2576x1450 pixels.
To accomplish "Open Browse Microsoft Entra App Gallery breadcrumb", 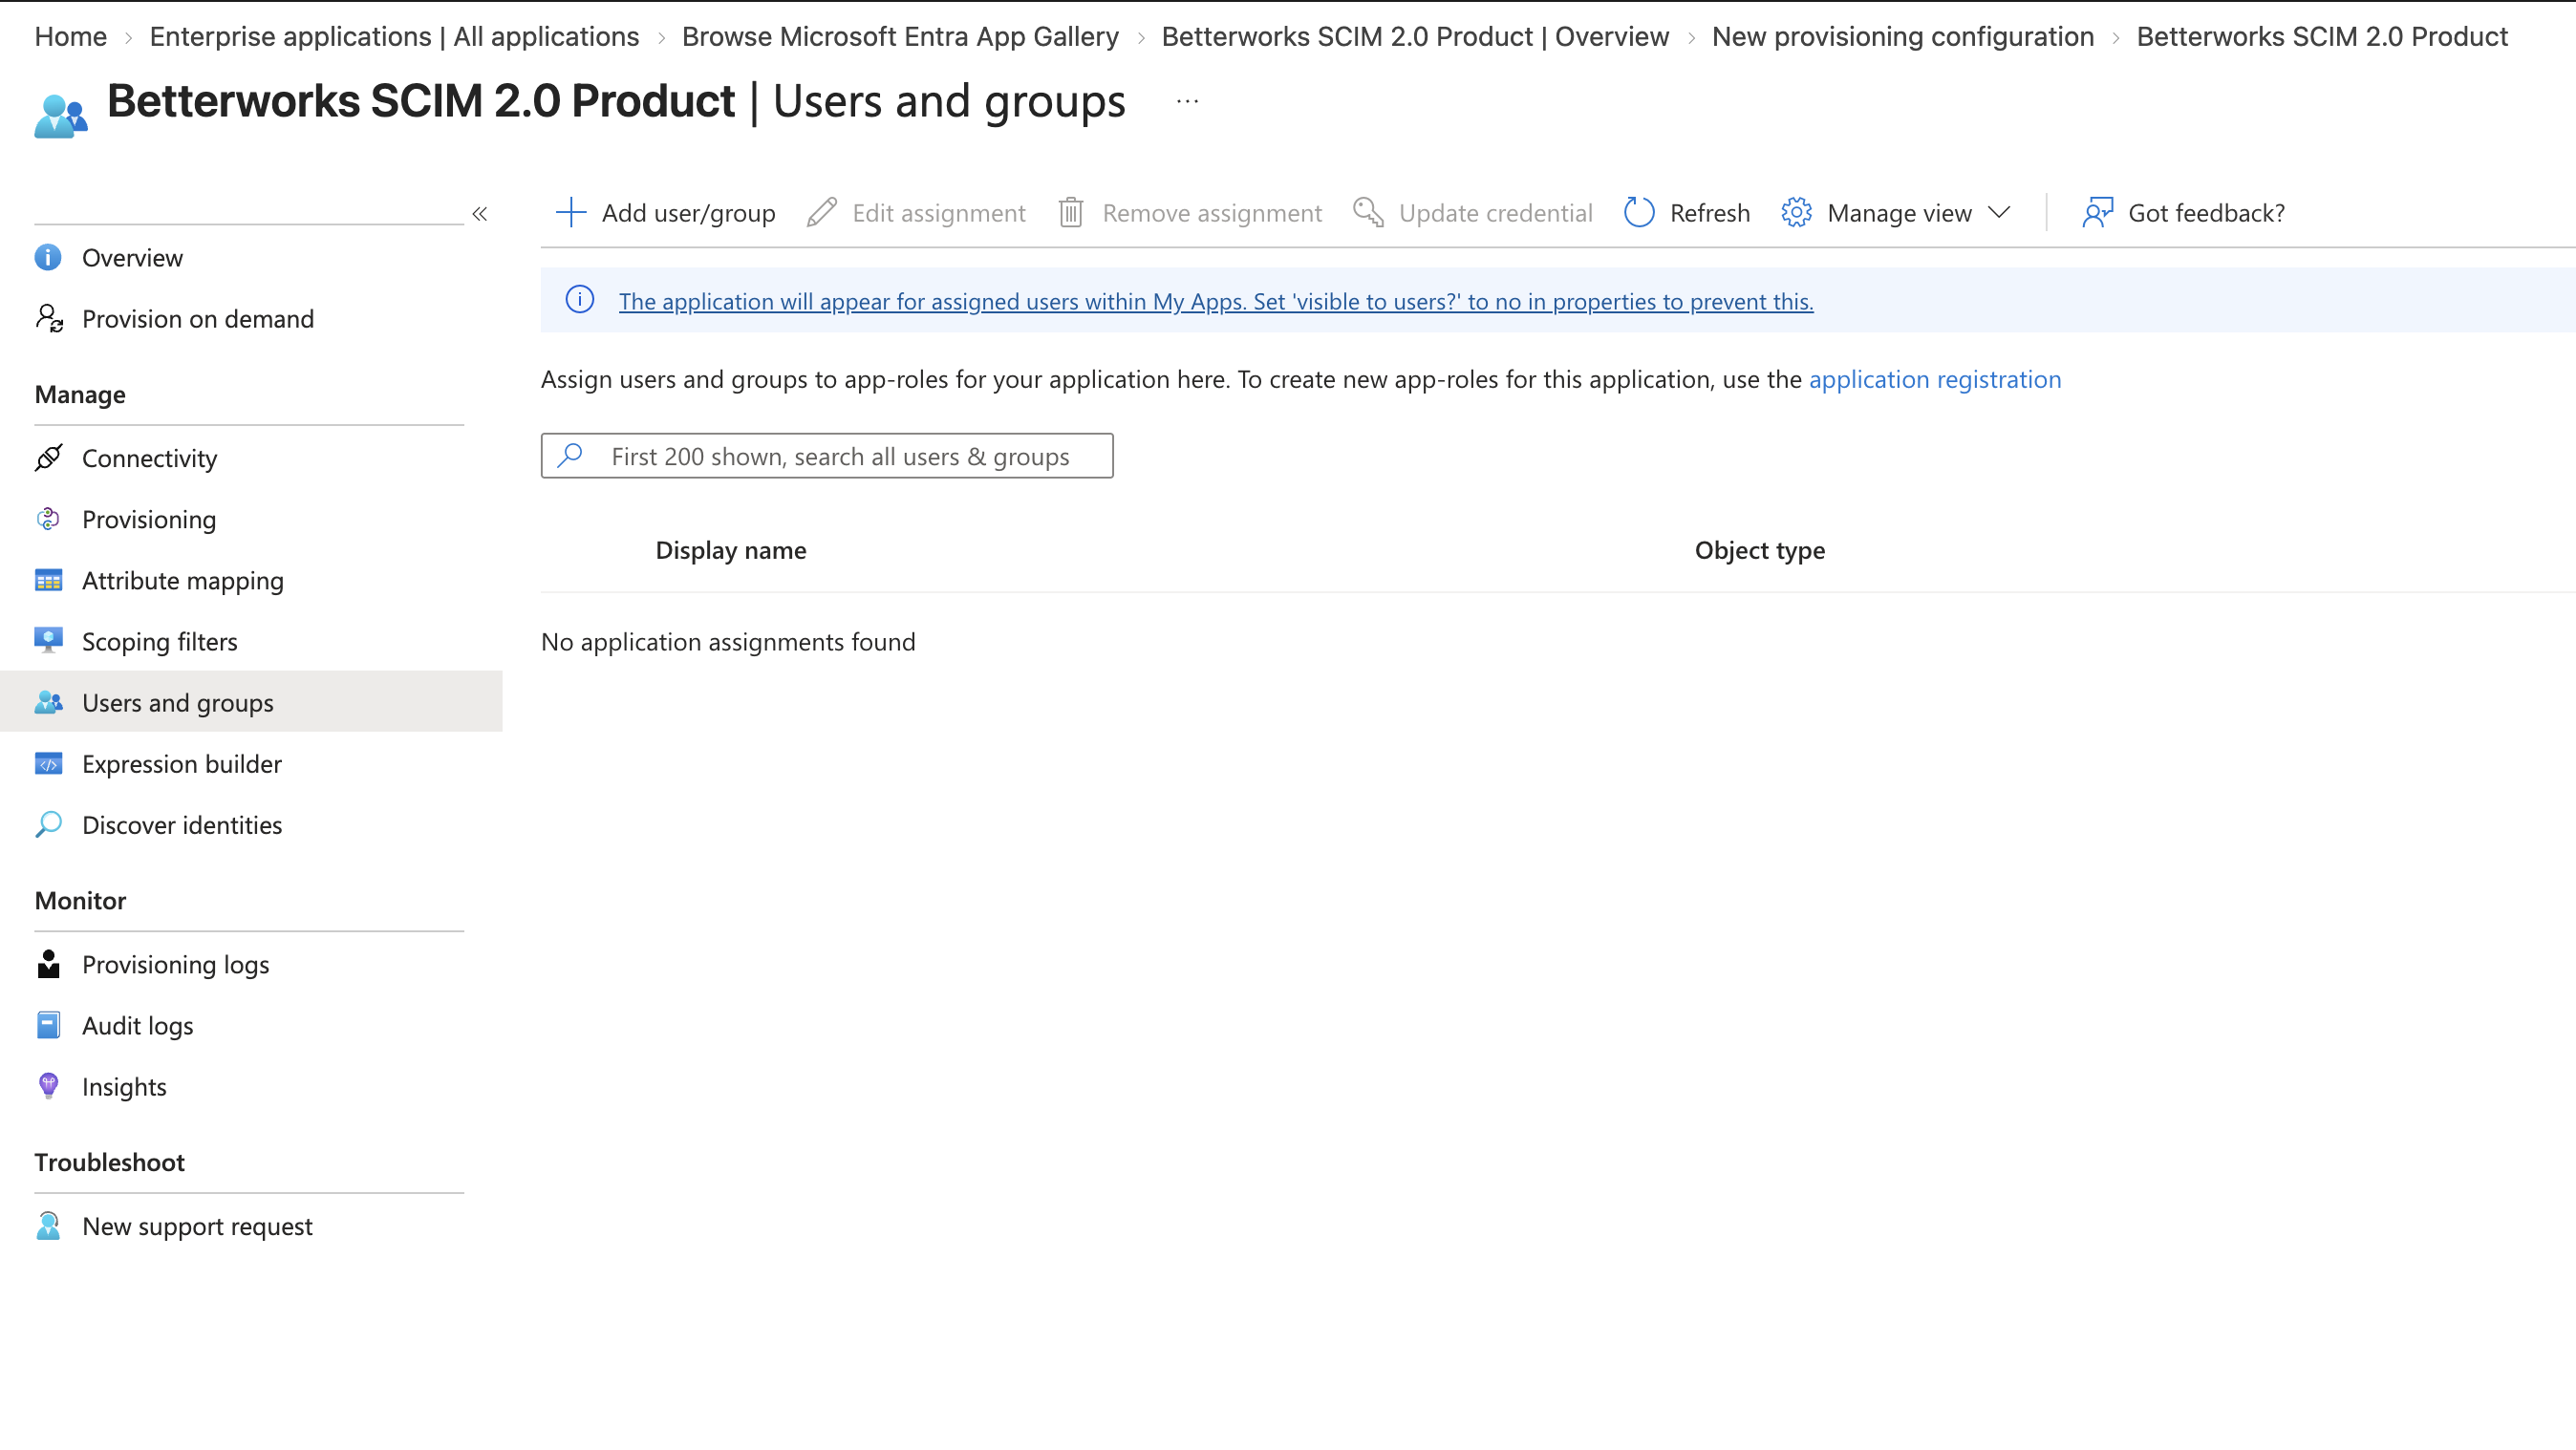I will pos(900,36).
